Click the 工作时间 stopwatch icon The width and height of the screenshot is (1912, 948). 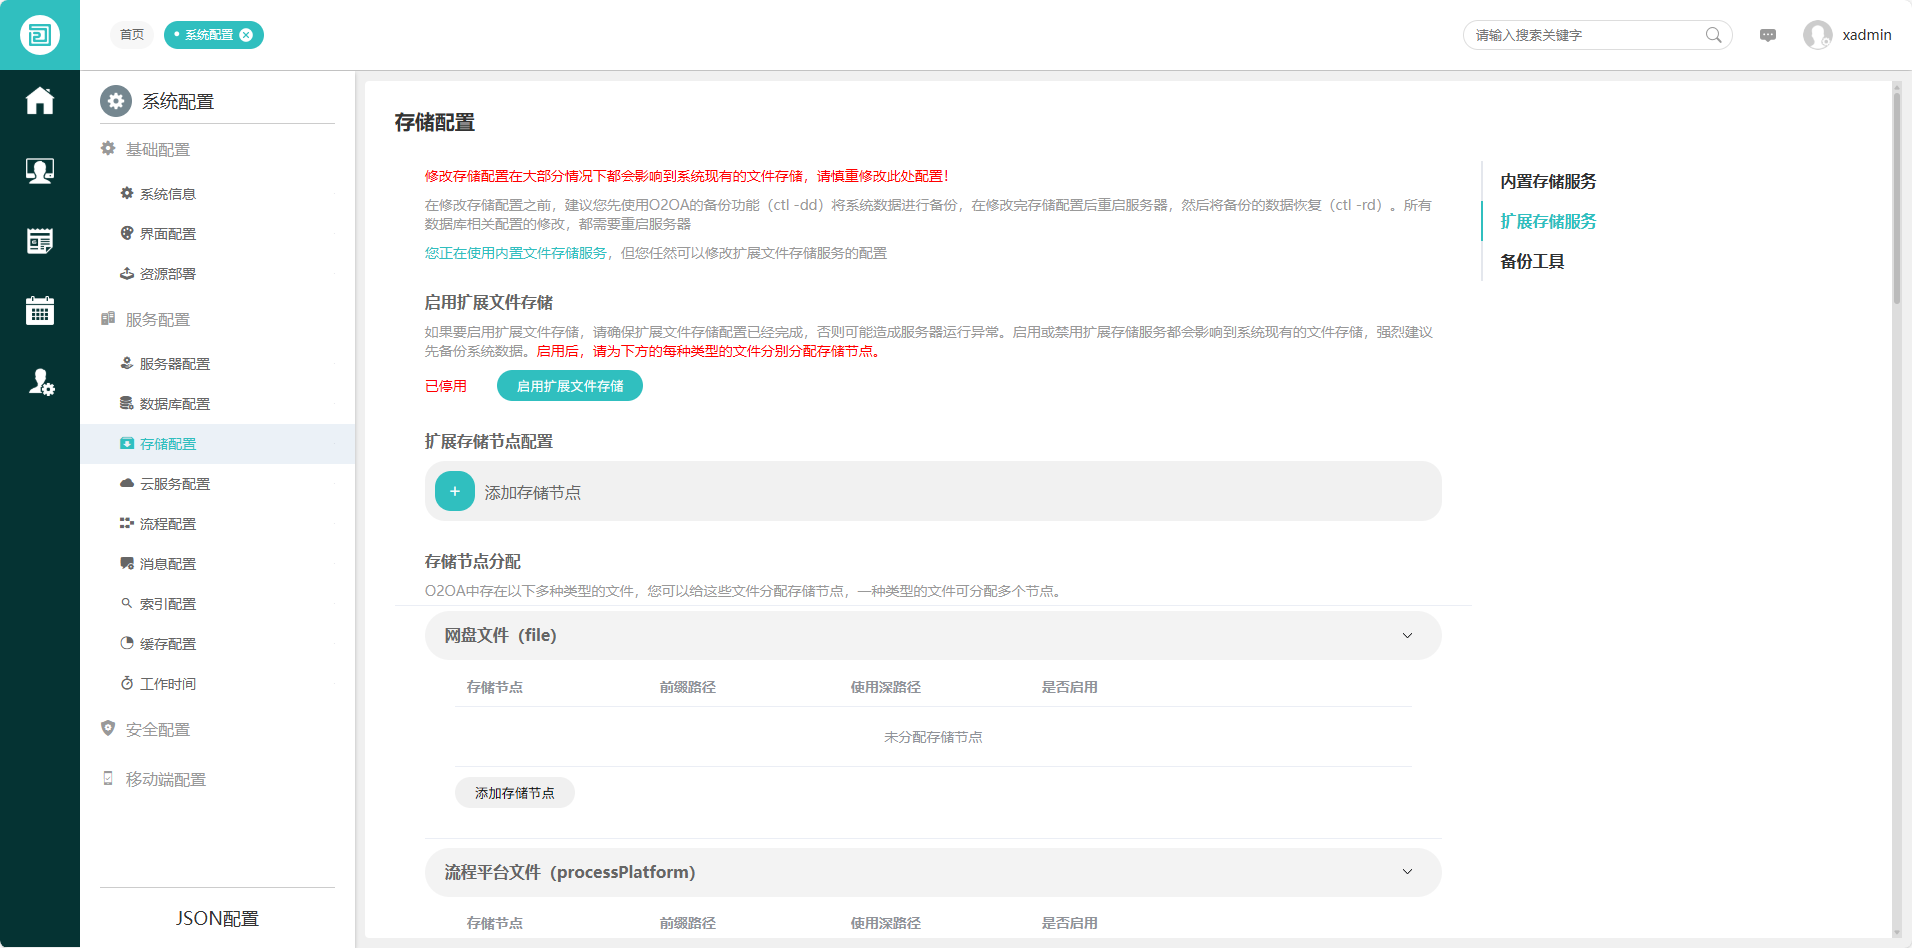click(127, 683)
